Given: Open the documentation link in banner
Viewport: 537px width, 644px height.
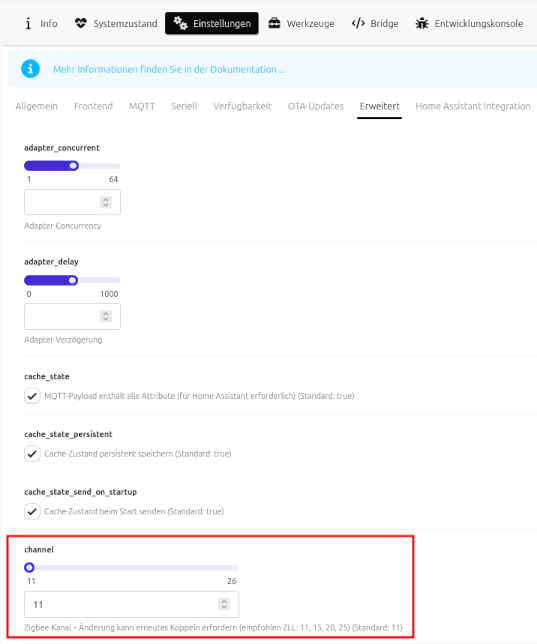Looking at the screenshot, I should pyautogui.click(x=169, y=69).
